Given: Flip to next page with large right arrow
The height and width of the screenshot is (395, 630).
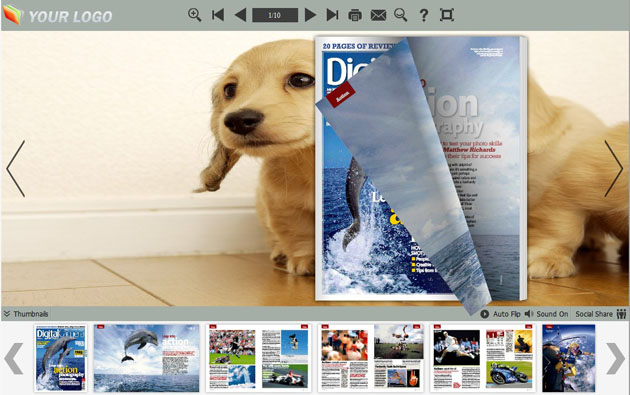Looking at the screenshot, I should [614, 169].
